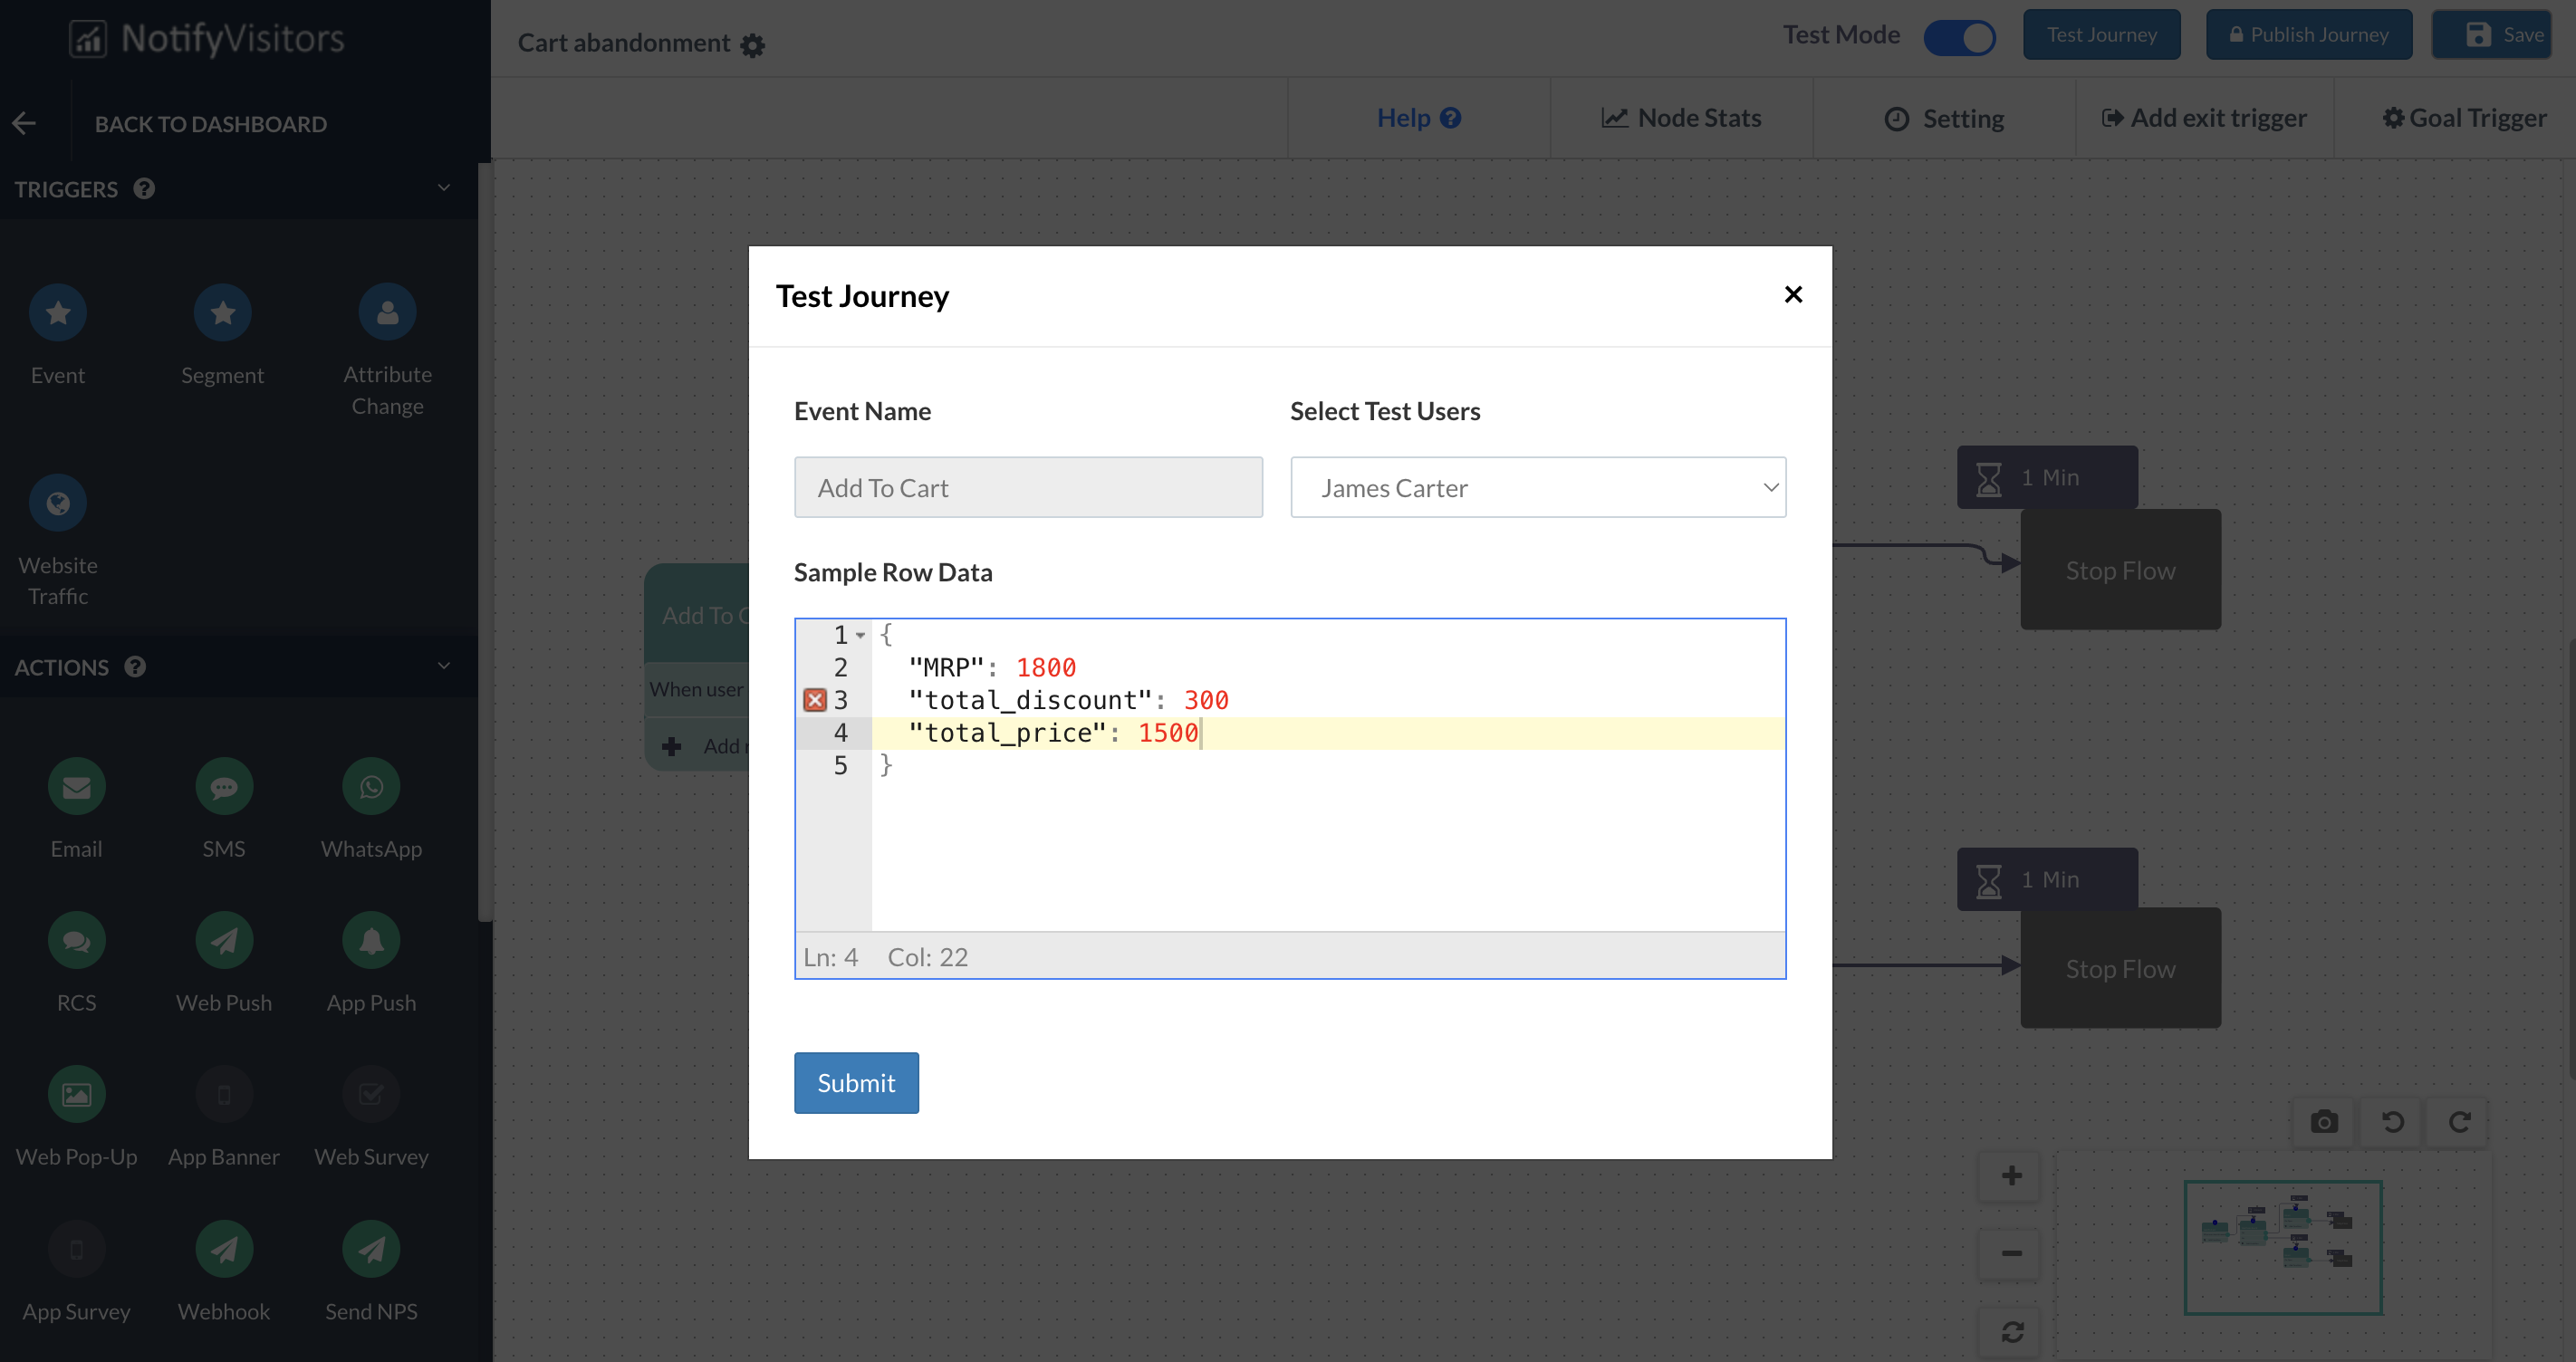Click the zoom in plus icon
The height and width of the screenshot is (1362, 2576).
[2012, 1175]
